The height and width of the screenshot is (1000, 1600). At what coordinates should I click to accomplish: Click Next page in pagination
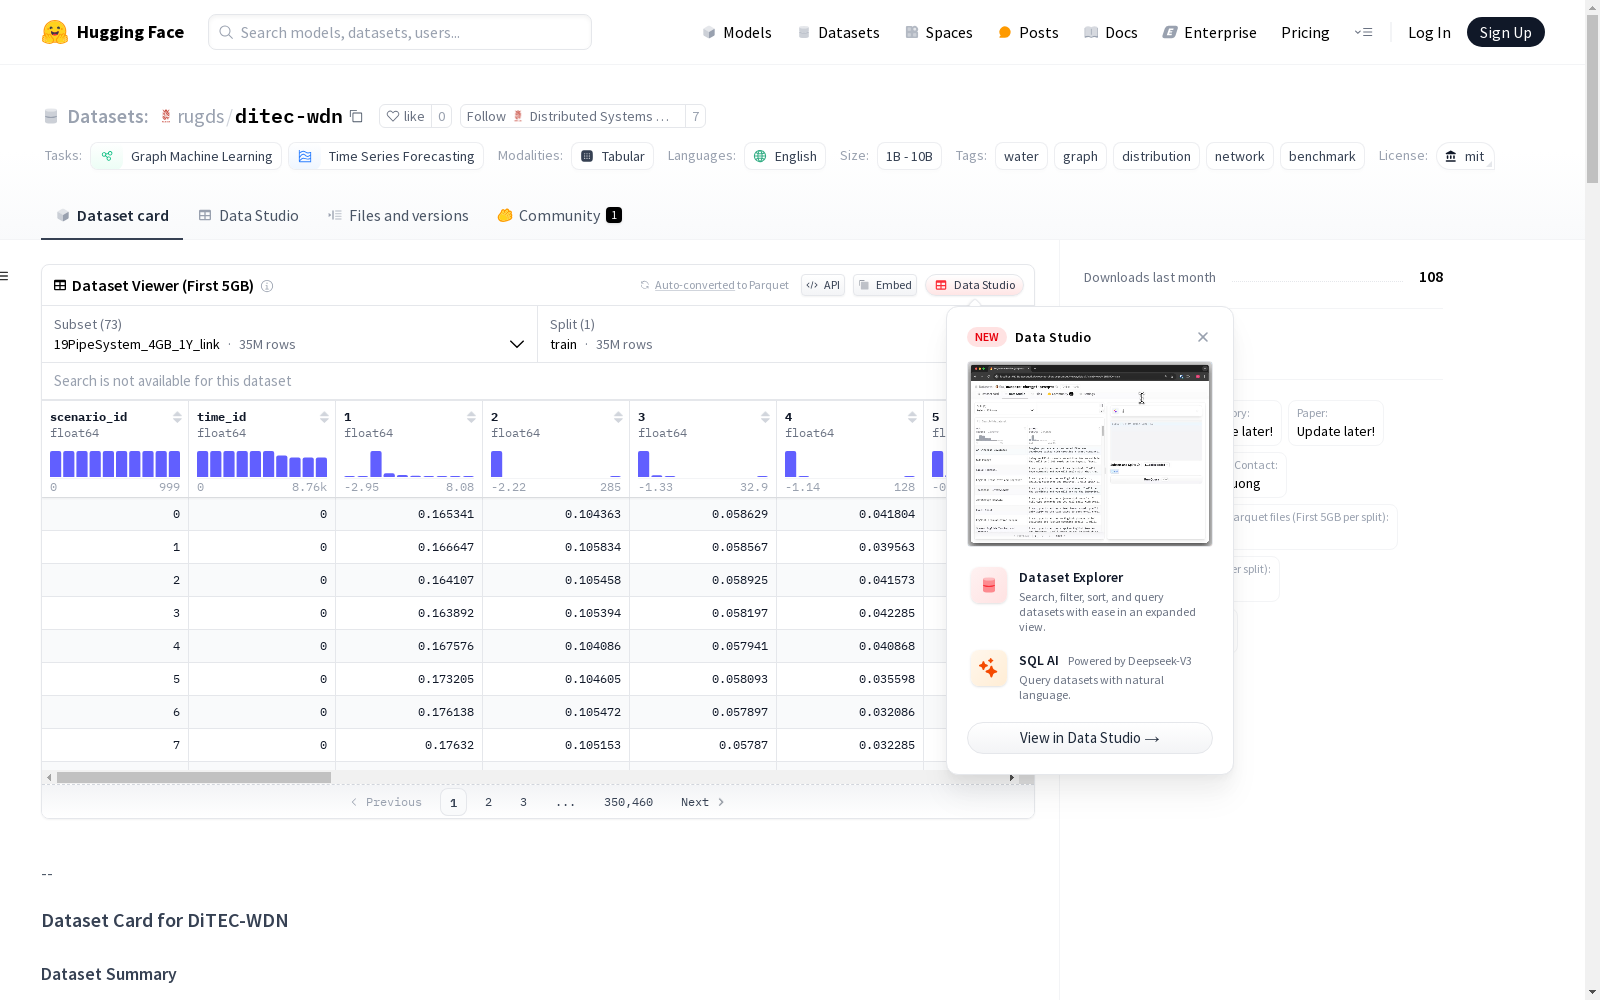coord(702,802)
